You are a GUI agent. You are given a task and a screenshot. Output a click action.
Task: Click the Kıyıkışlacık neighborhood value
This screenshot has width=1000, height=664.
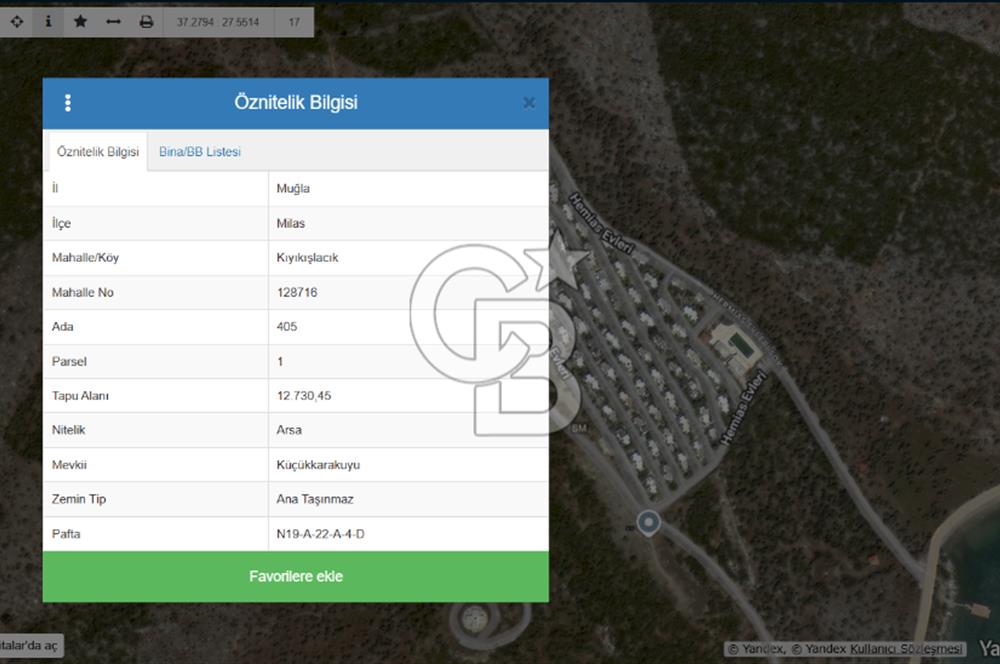[307, 258]
